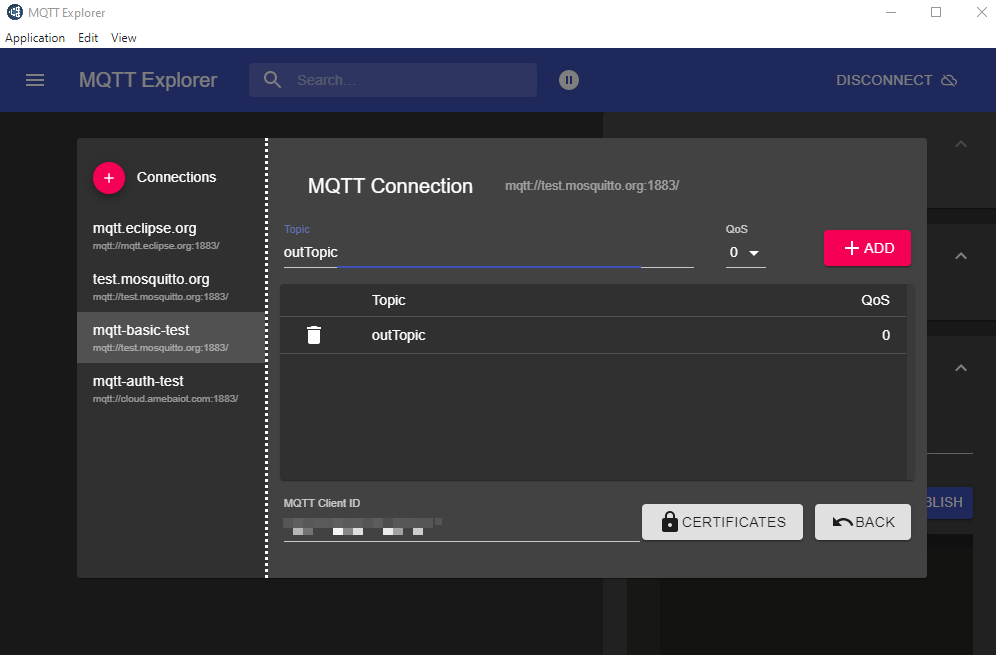
Task: Click the ADD subscription button
Action: 867,248
